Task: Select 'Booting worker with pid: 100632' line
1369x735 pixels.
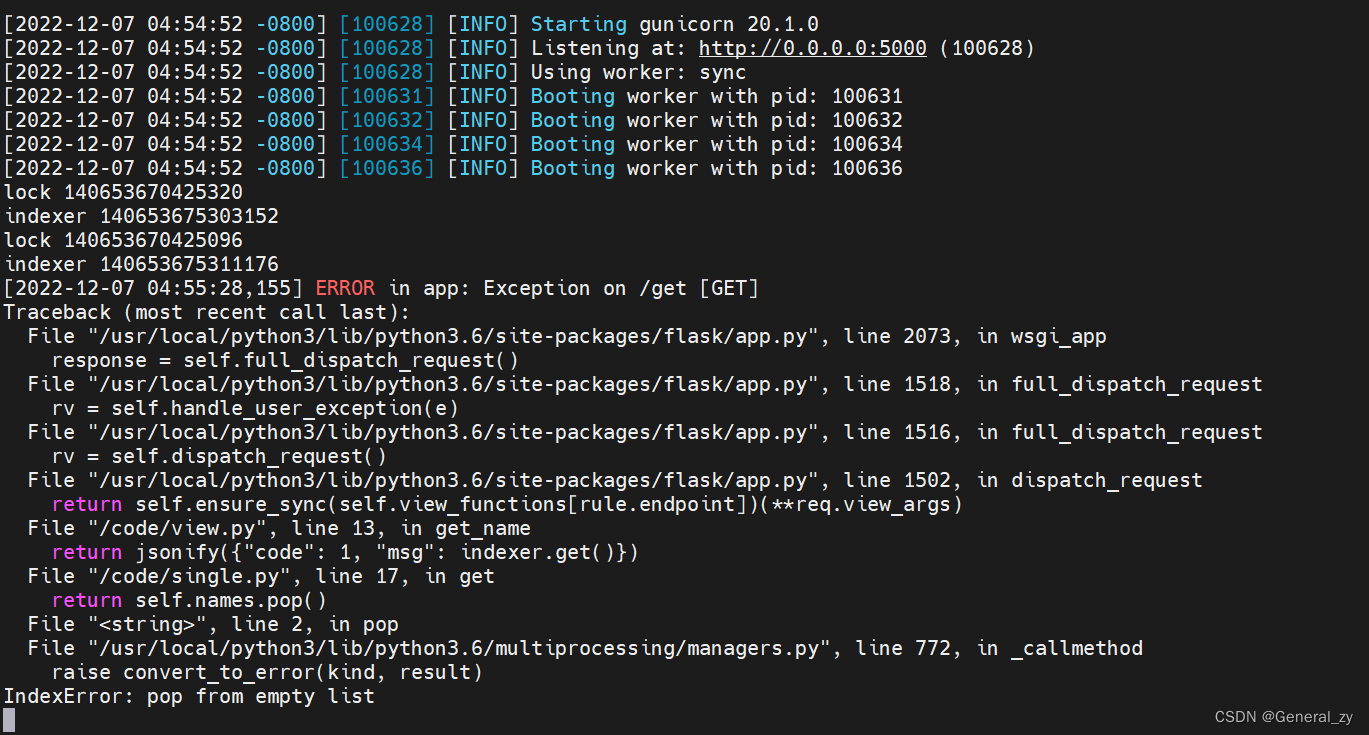Action: coord(716,120)
